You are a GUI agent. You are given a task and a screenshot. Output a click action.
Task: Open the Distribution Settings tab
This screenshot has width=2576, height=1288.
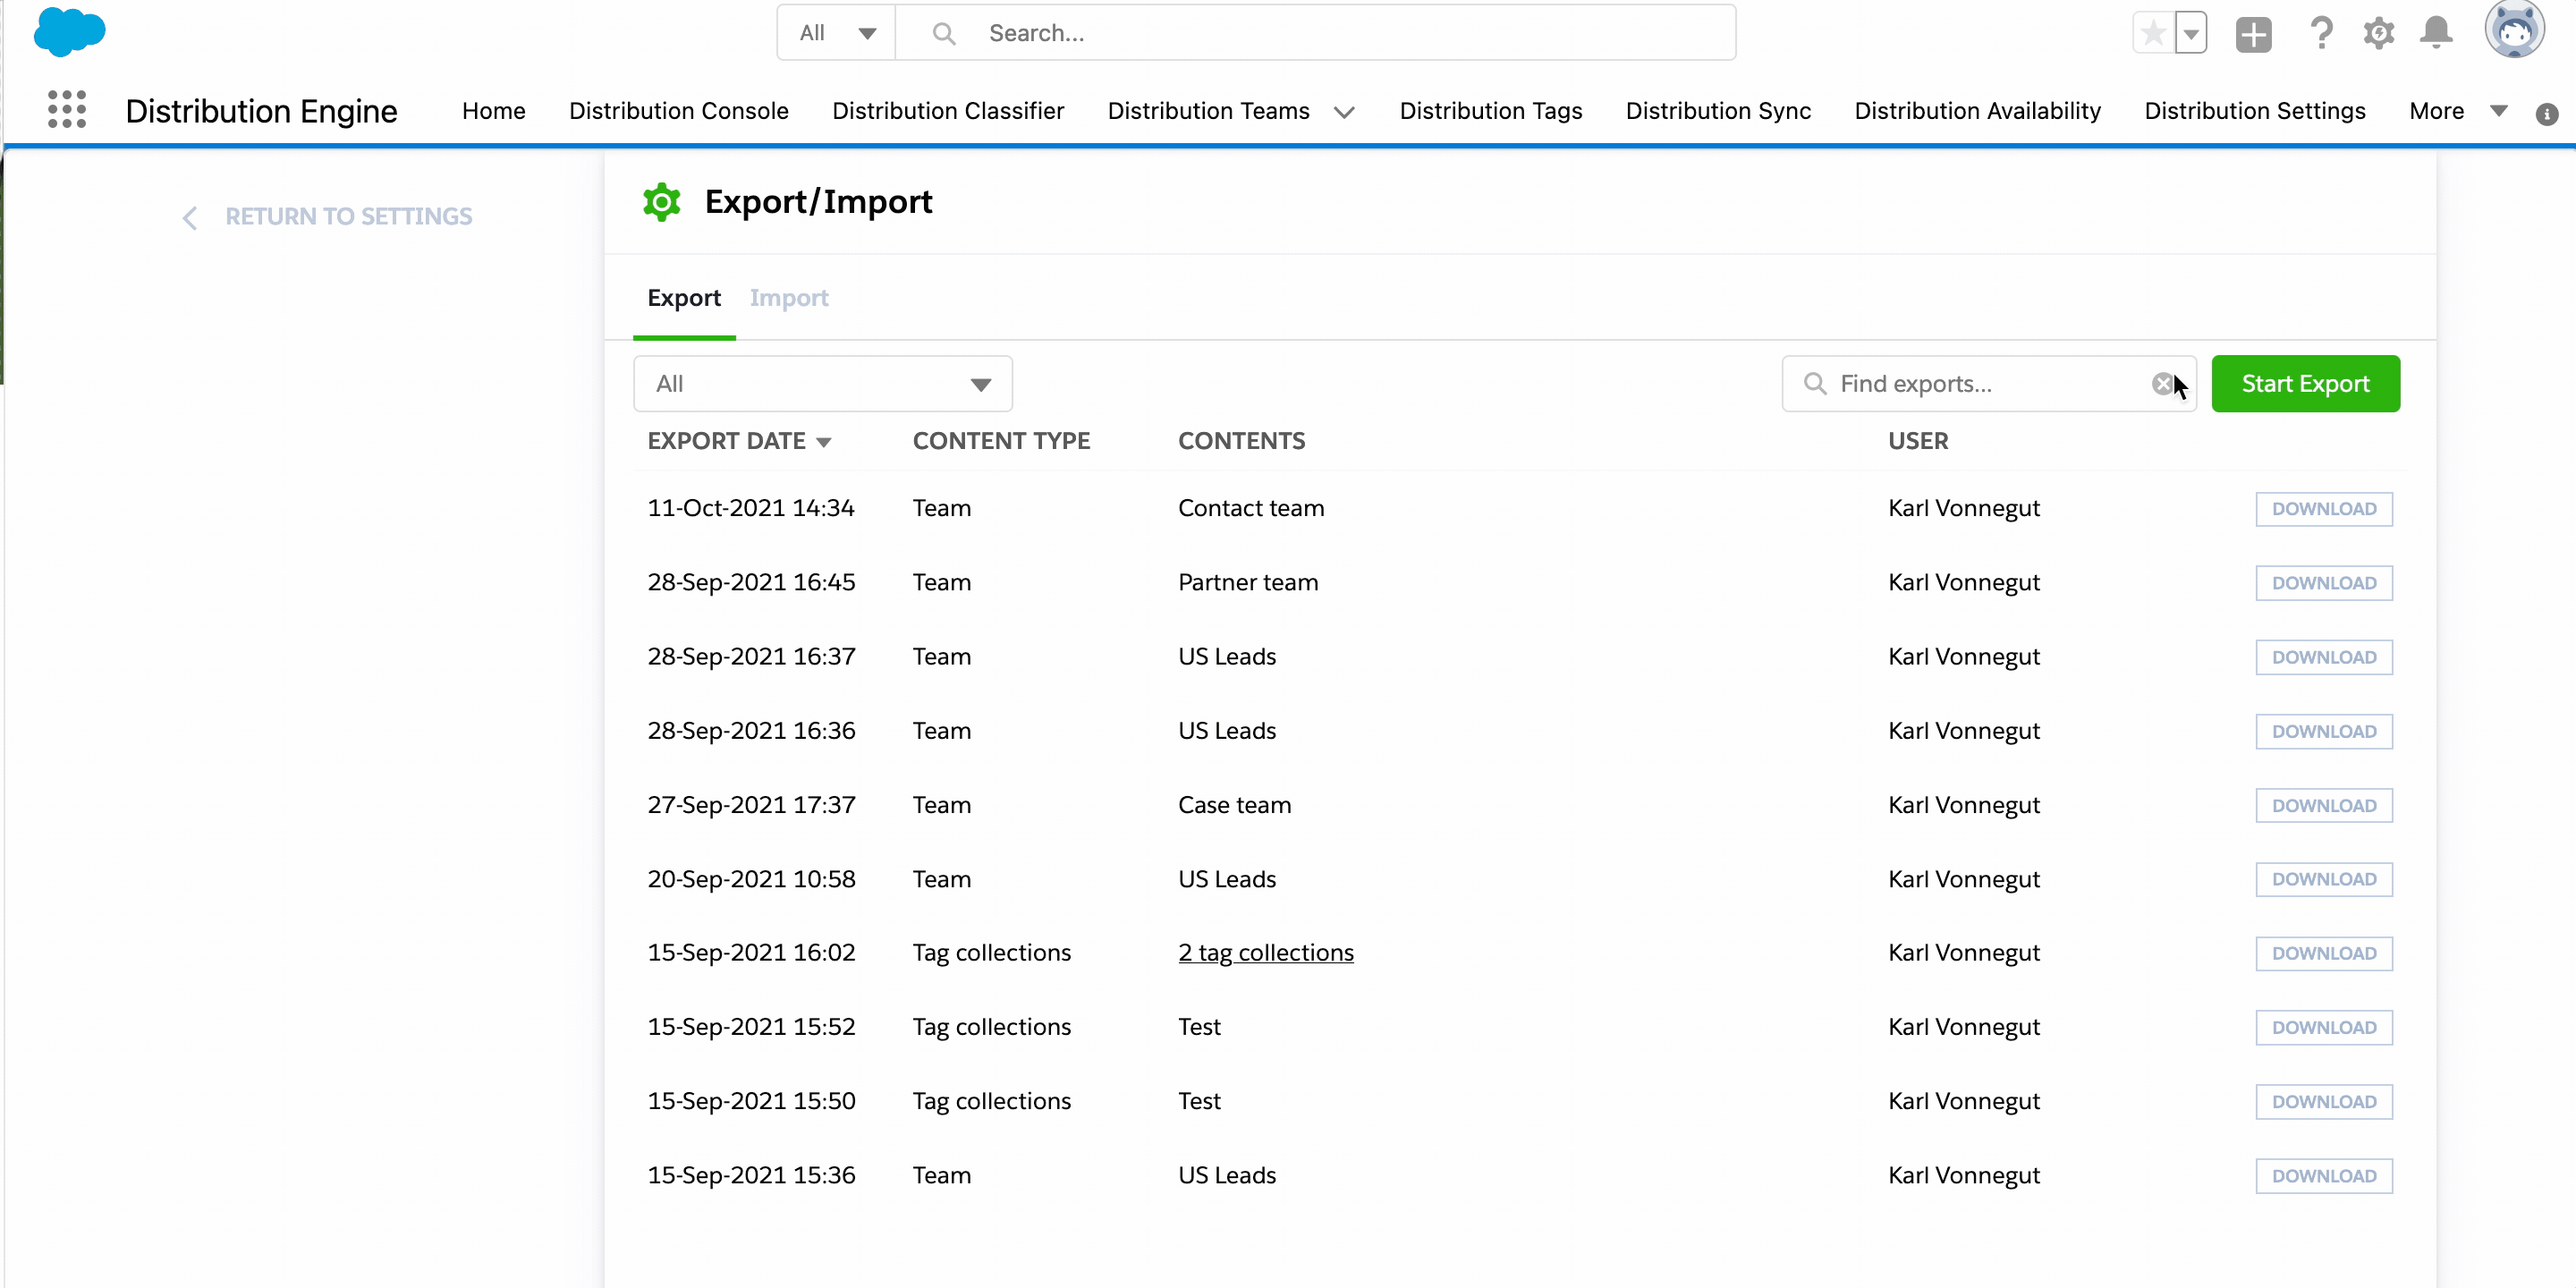tap(2255, 111)
